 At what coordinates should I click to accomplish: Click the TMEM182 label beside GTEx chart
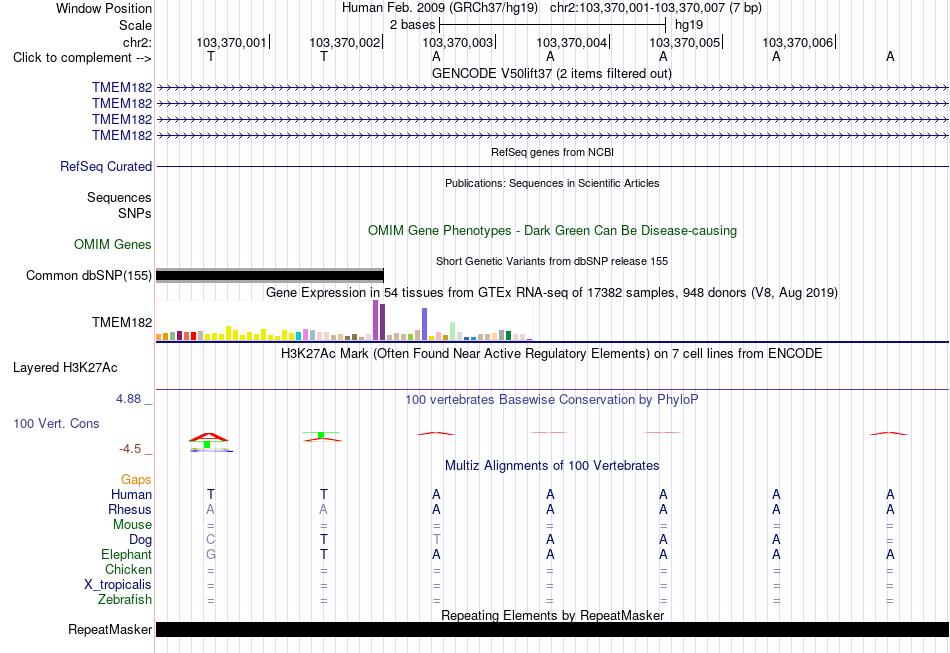tap(122, 322)
